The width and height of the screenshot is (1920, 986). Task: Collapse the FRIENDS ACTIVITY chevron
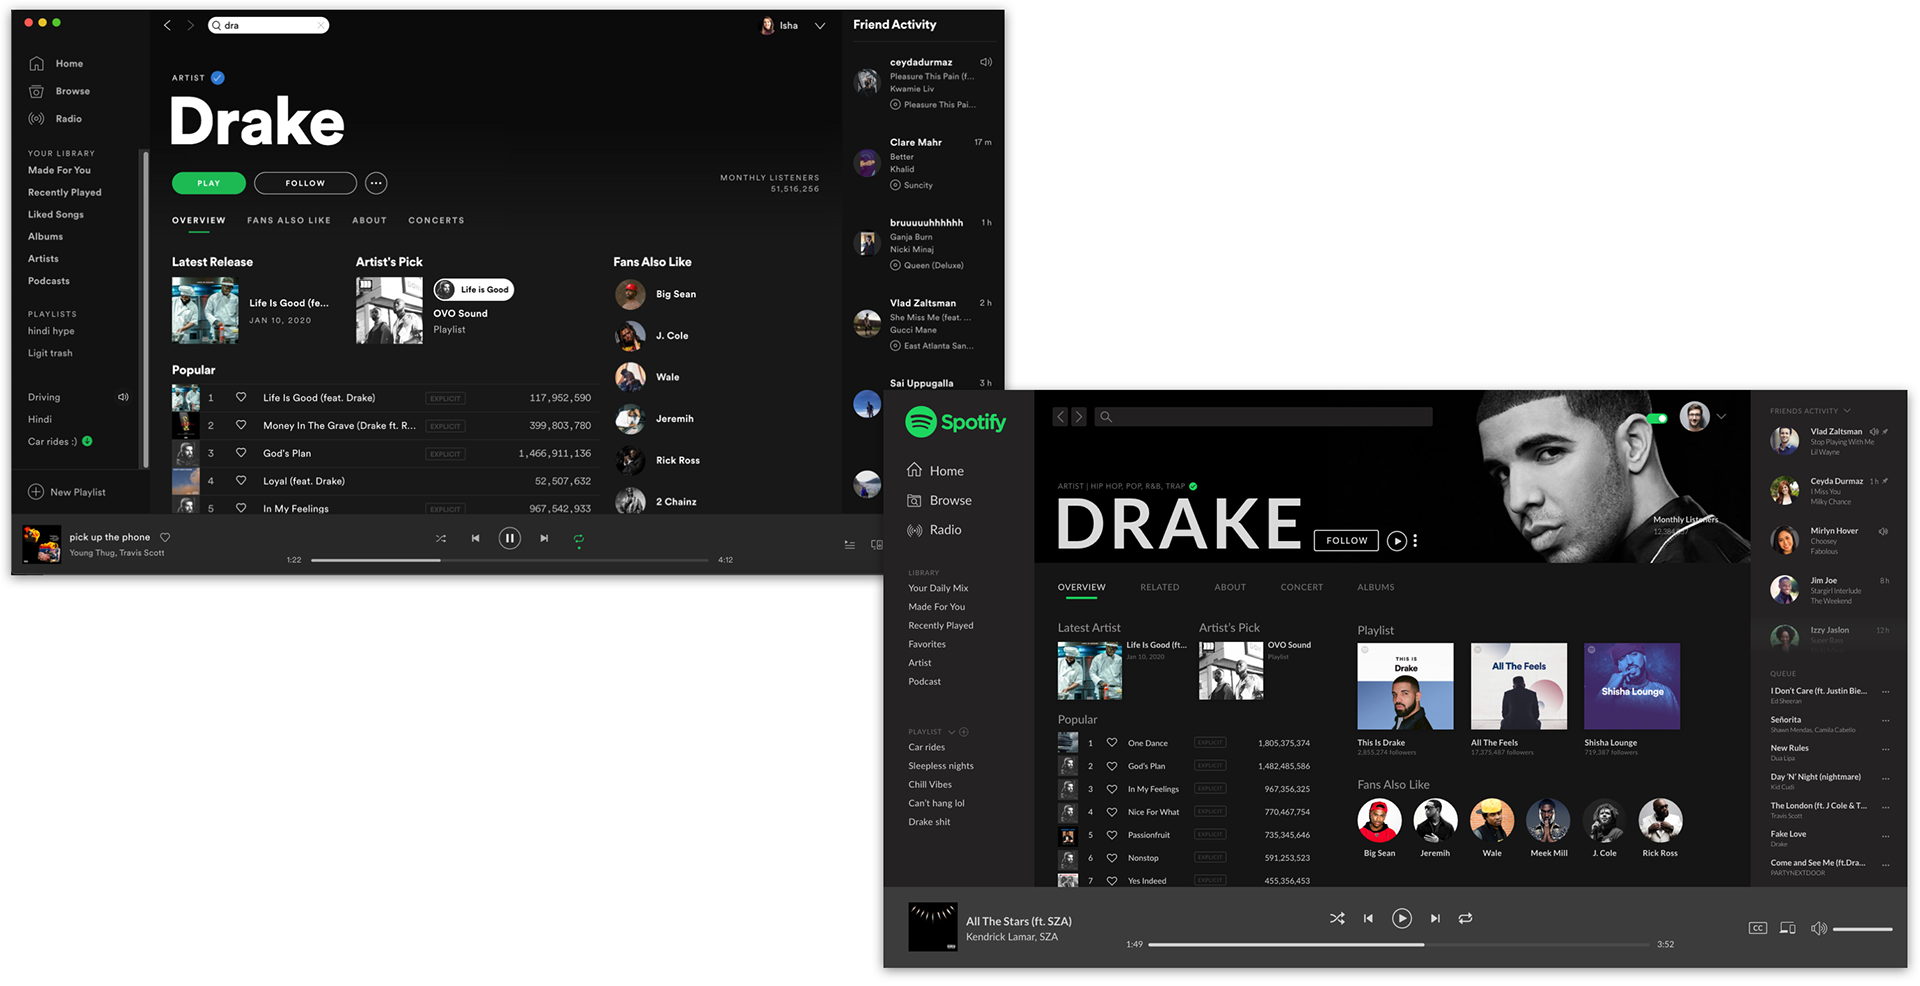1847,410
